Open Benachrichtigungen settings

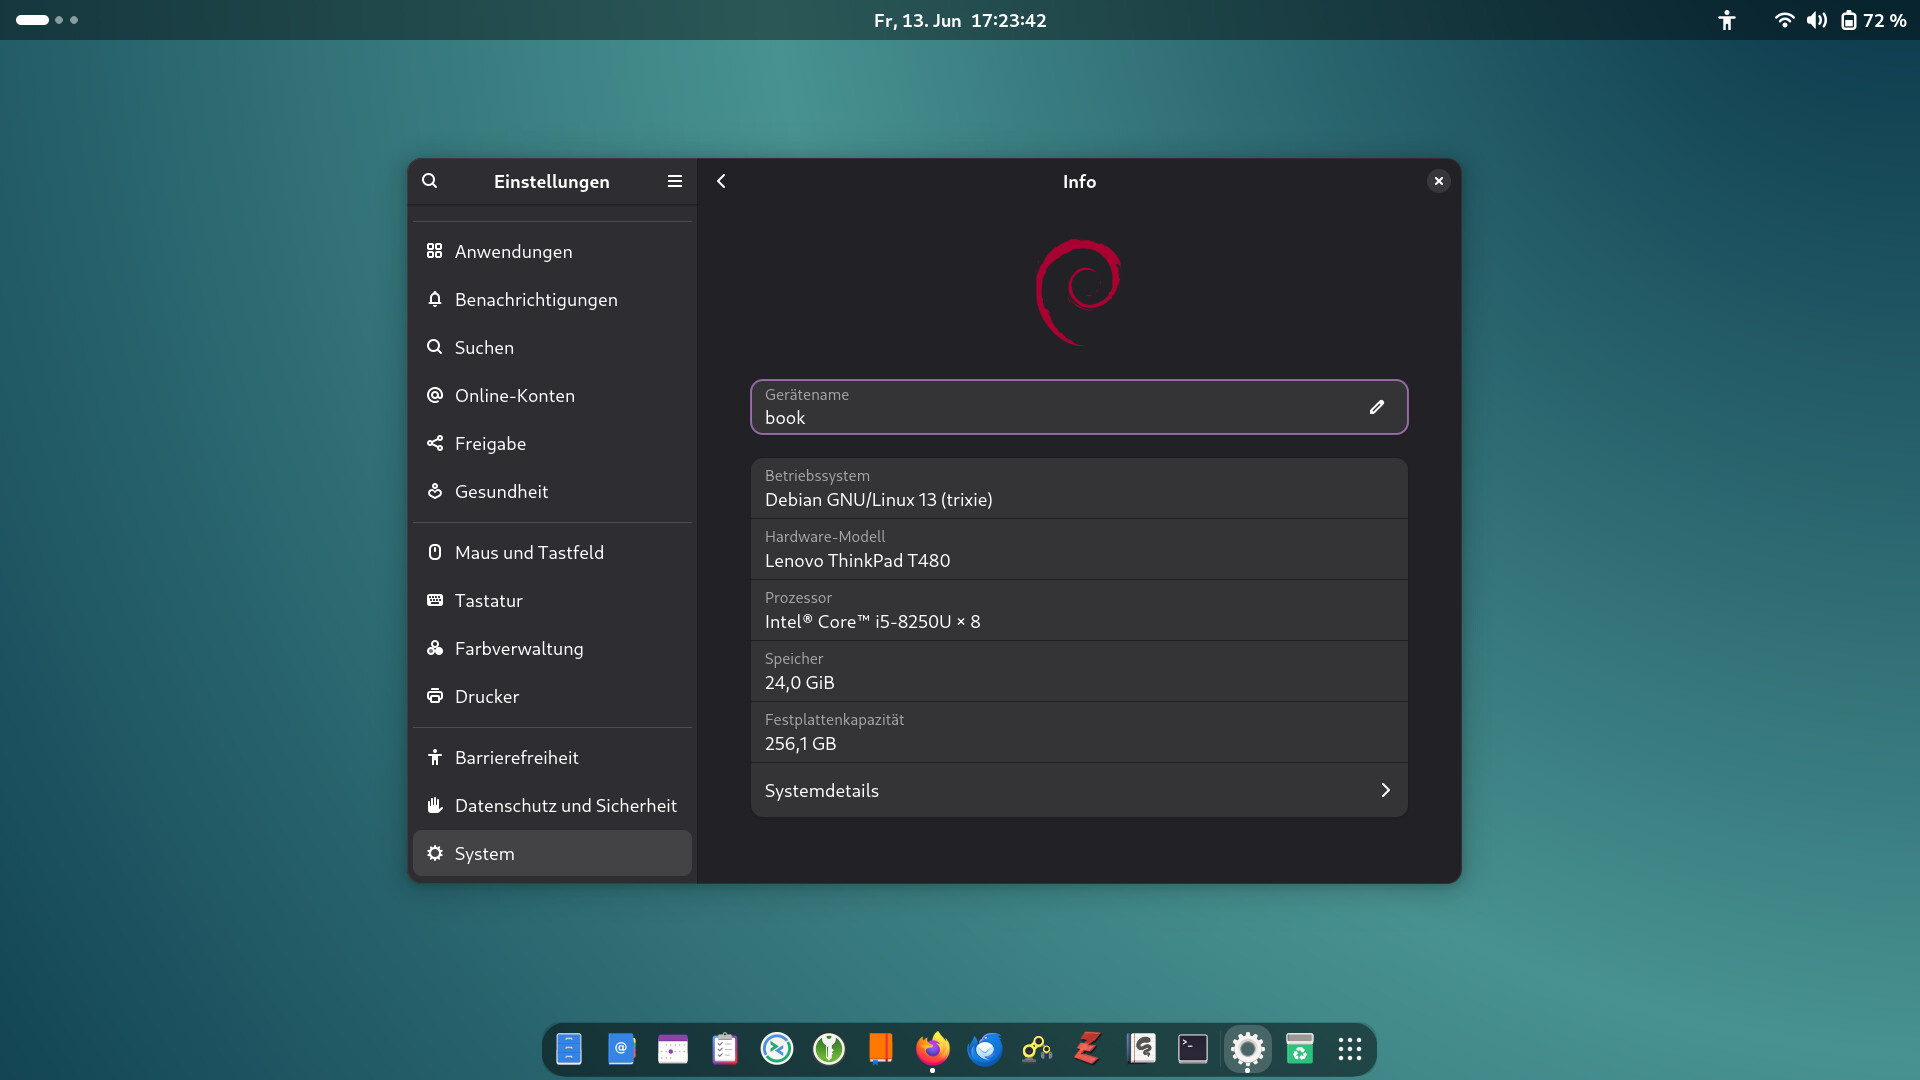click(552, 299)
